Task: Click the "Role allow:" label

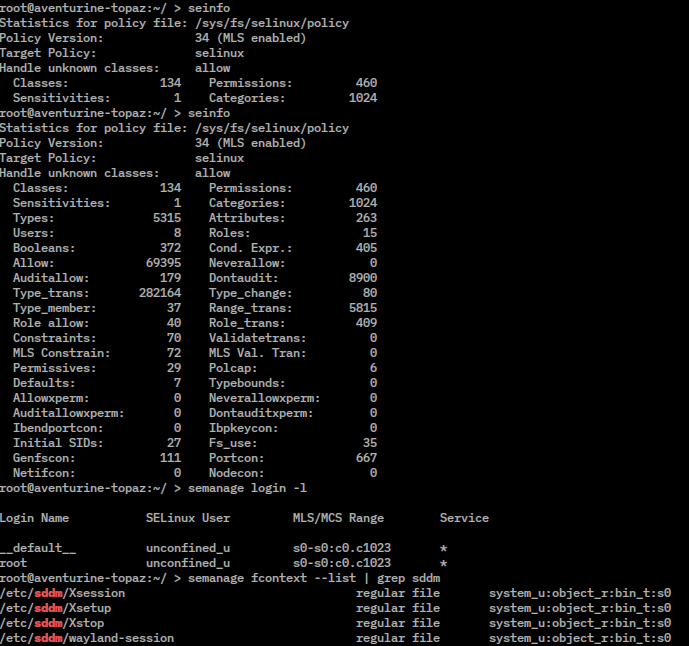Action: [51, 323]
